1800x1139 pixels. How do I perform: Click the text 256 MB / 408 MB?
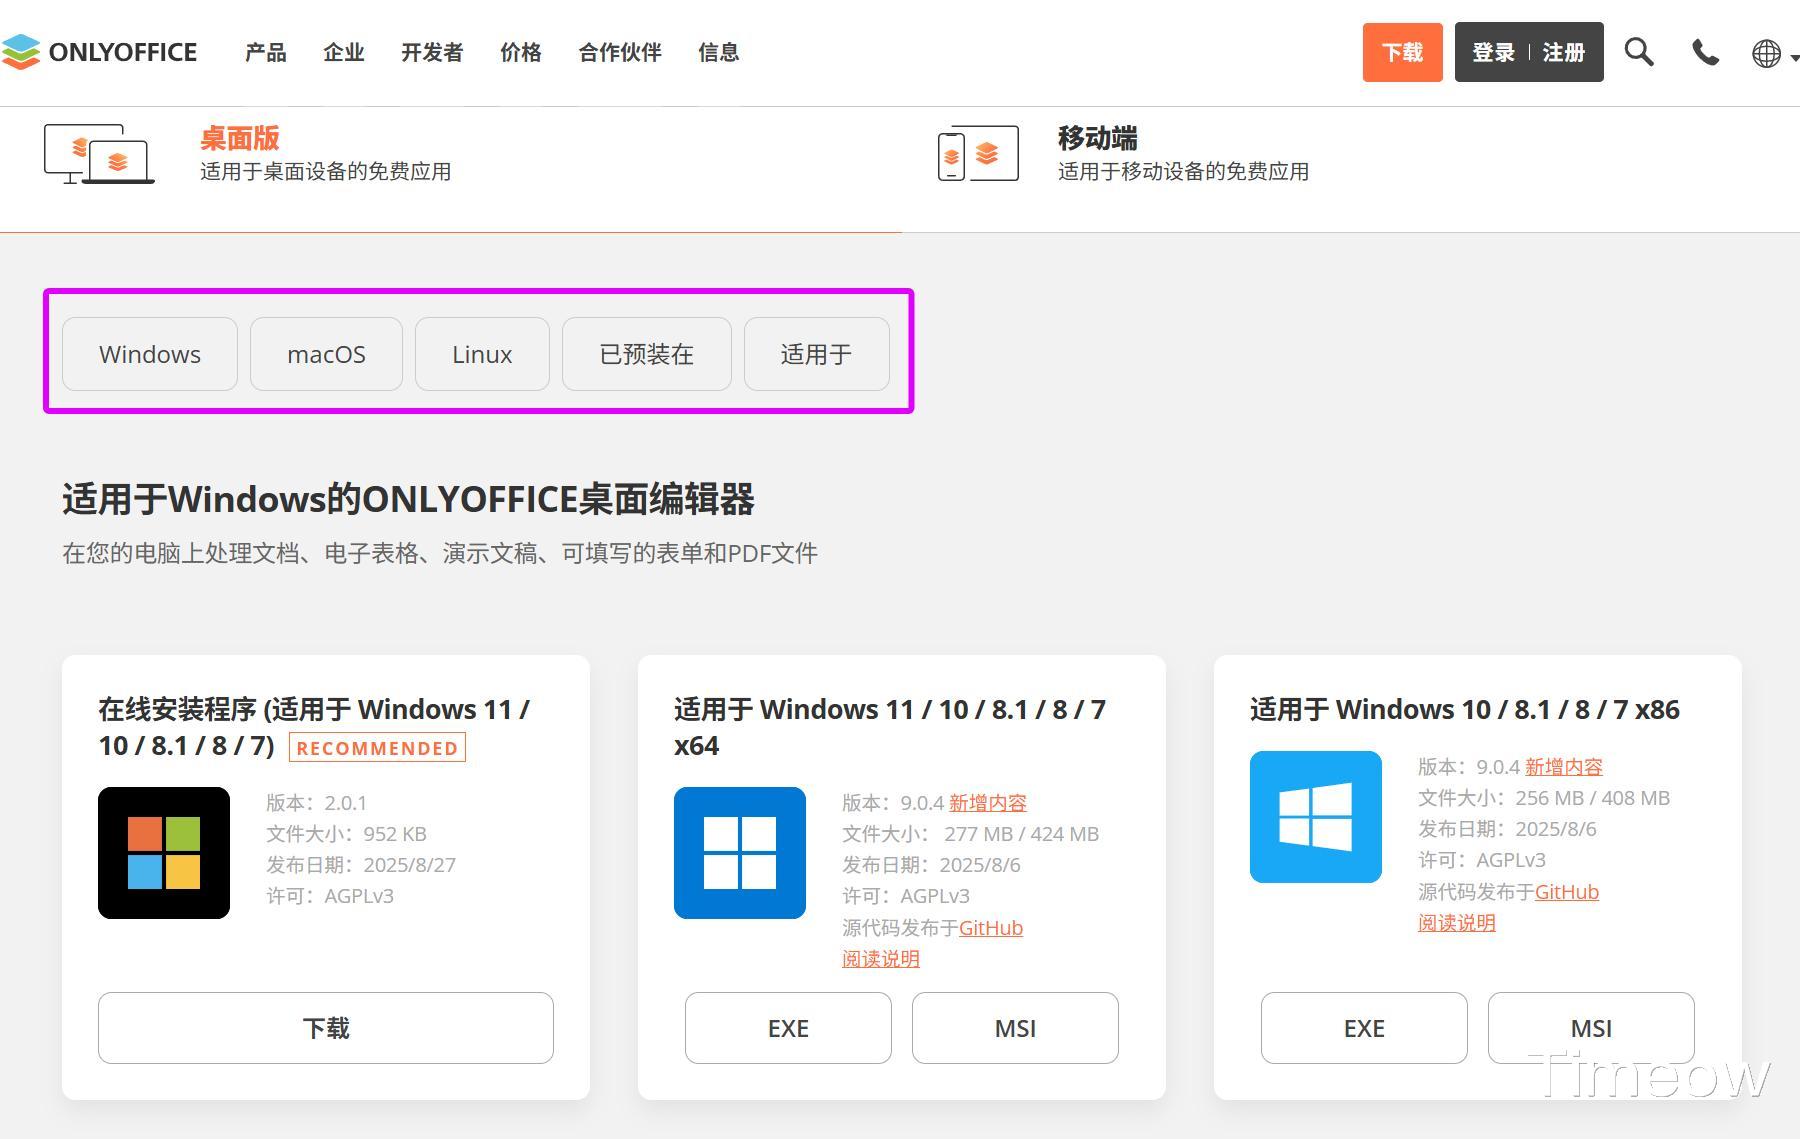click(x=1592, y=798)
